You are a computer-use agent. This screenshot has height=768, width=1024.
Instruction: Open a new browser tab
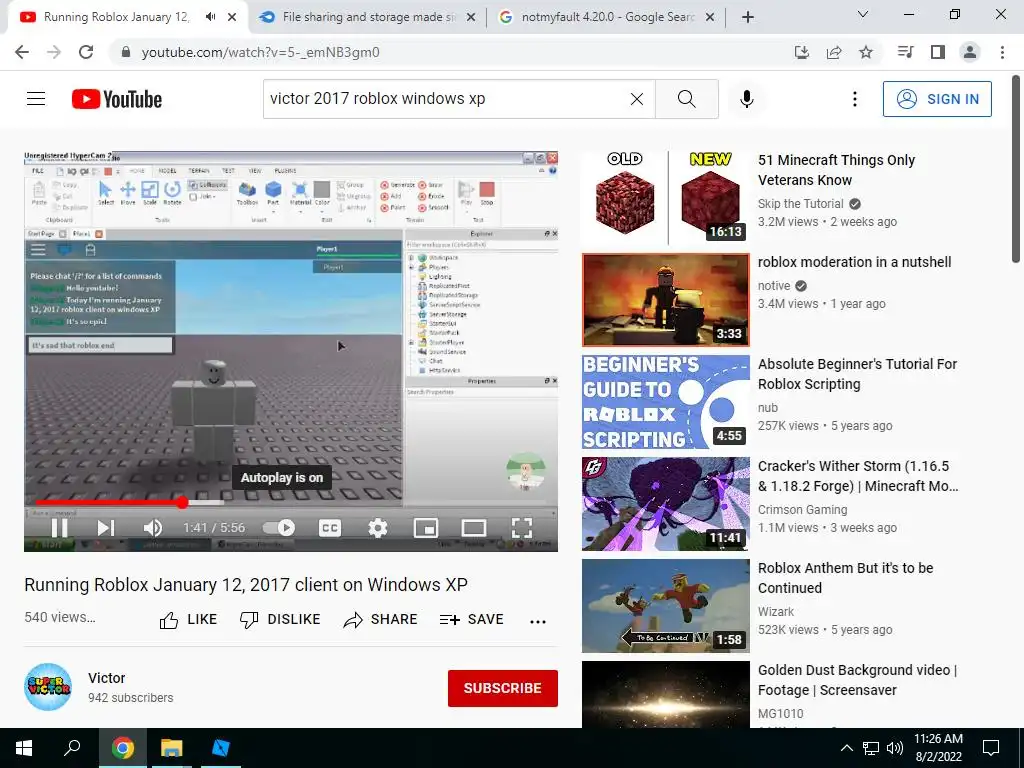click(748, 17)
